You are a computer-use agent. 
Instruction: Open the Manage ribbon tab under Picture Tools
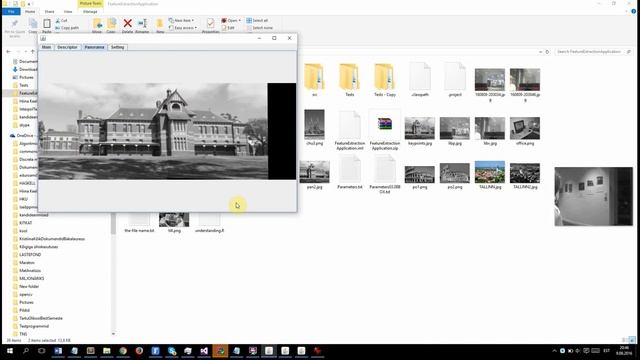click(x=90, y=12)
